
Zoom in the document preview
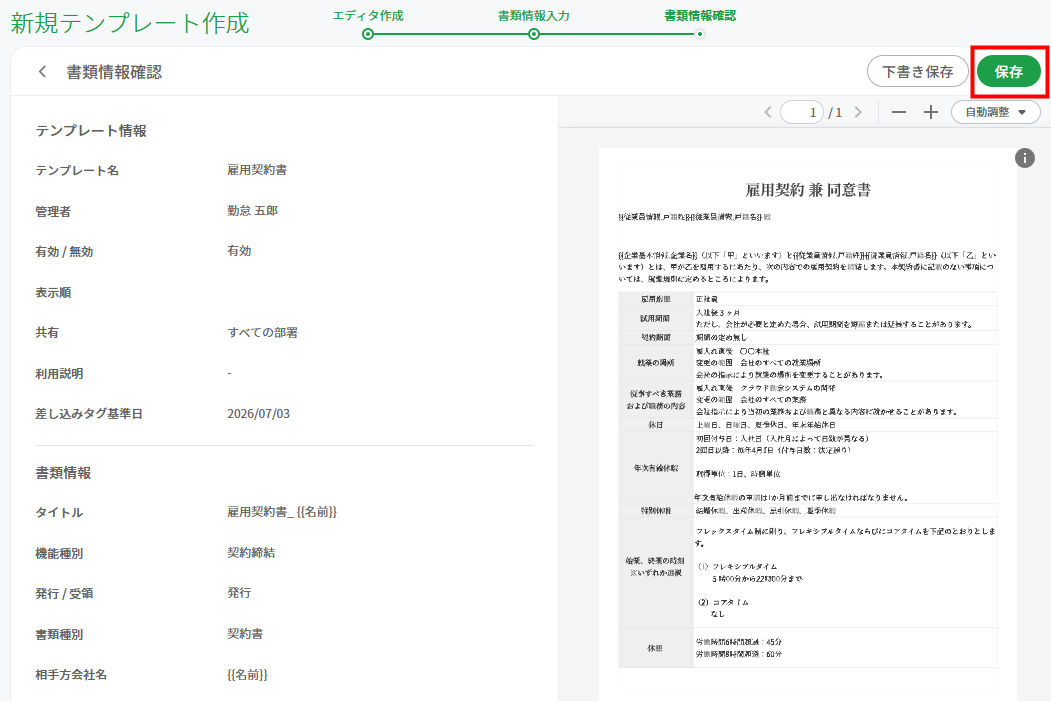(x=930, y=113)
